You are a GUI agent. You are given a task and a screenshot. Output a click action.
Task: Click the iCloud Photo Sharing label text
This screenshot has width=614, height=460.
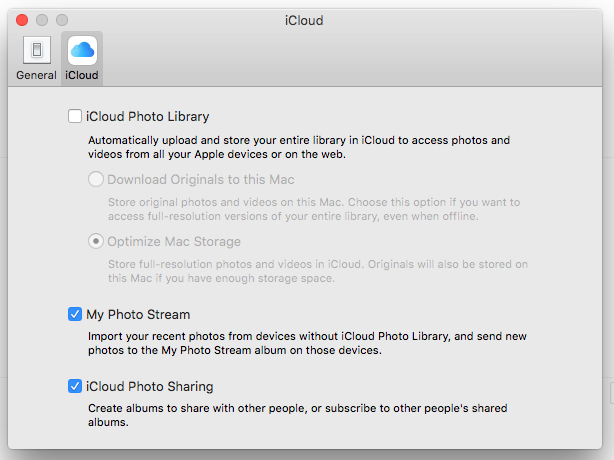tap(150, 386)
